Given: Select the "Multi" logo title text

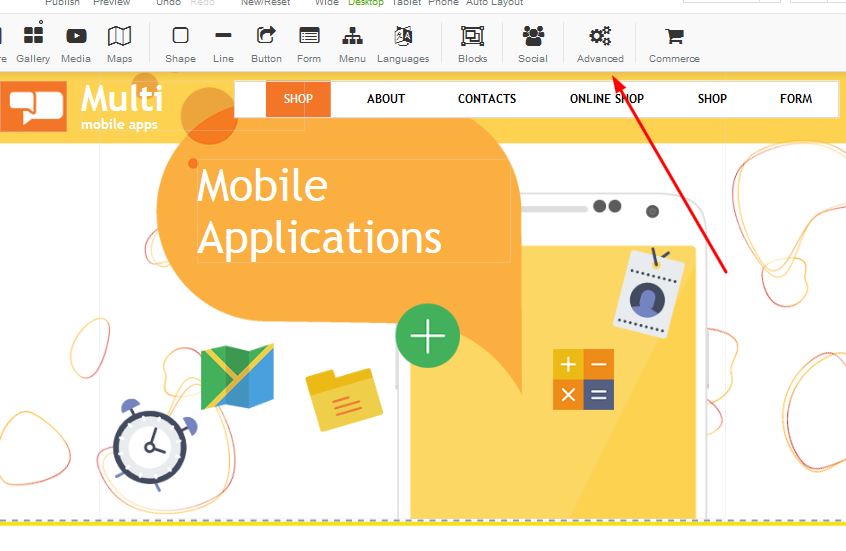Looking at the screenshot, I should coord(122,99).
